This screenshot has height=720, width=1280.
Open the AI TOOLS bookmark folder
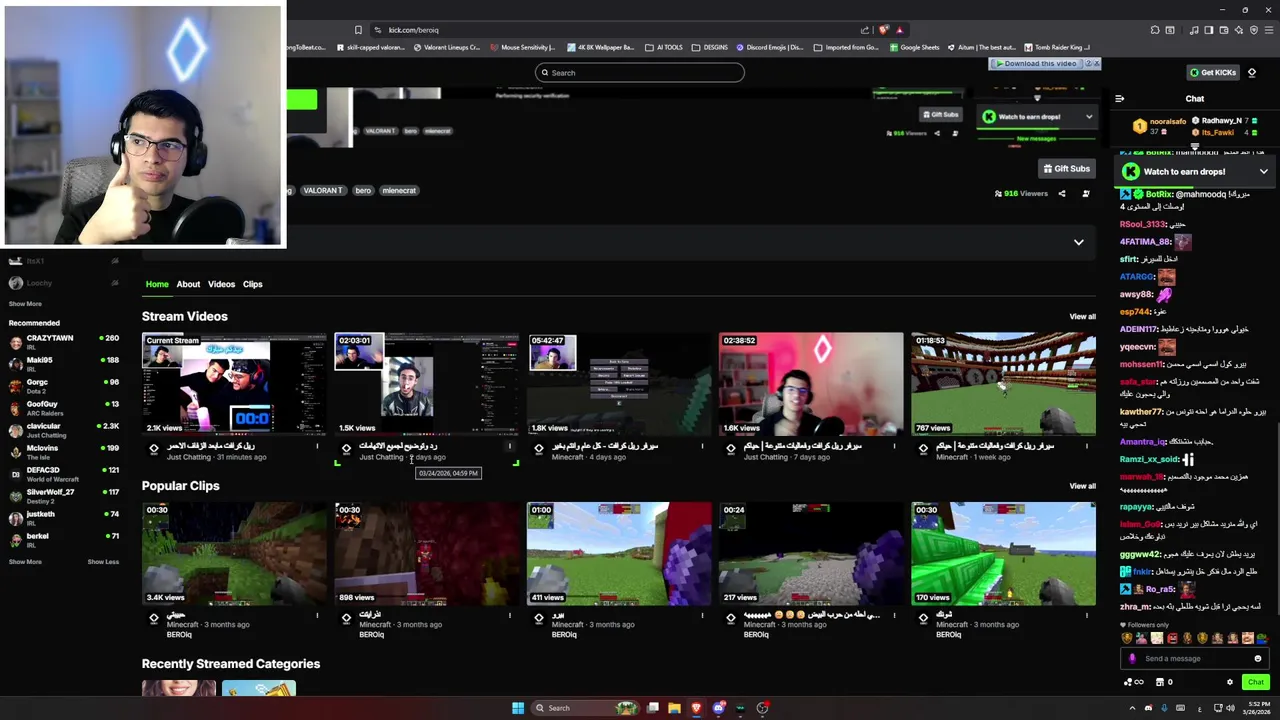(664, 47)
